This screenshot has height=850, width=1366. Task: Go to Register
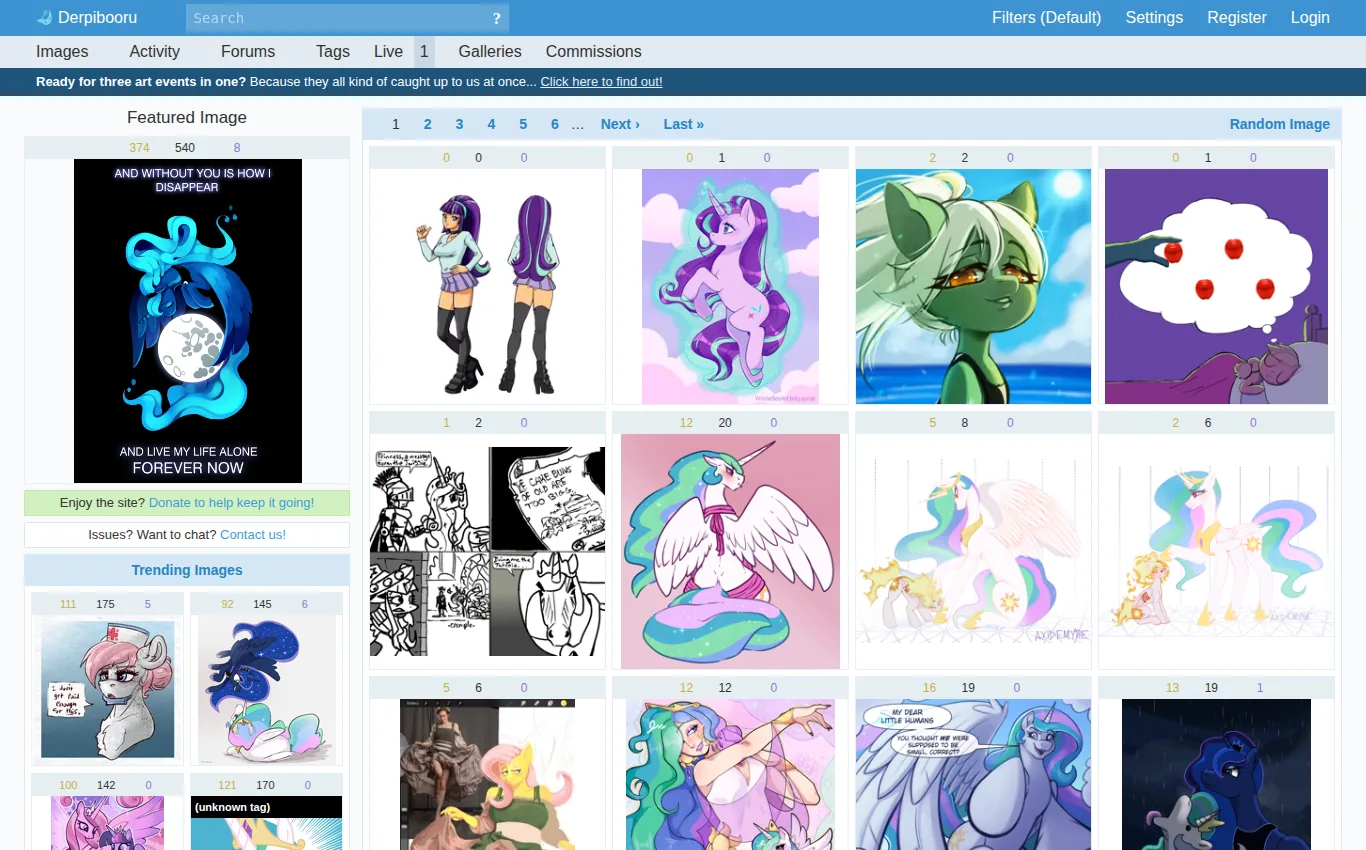(x=1237, y=18)
